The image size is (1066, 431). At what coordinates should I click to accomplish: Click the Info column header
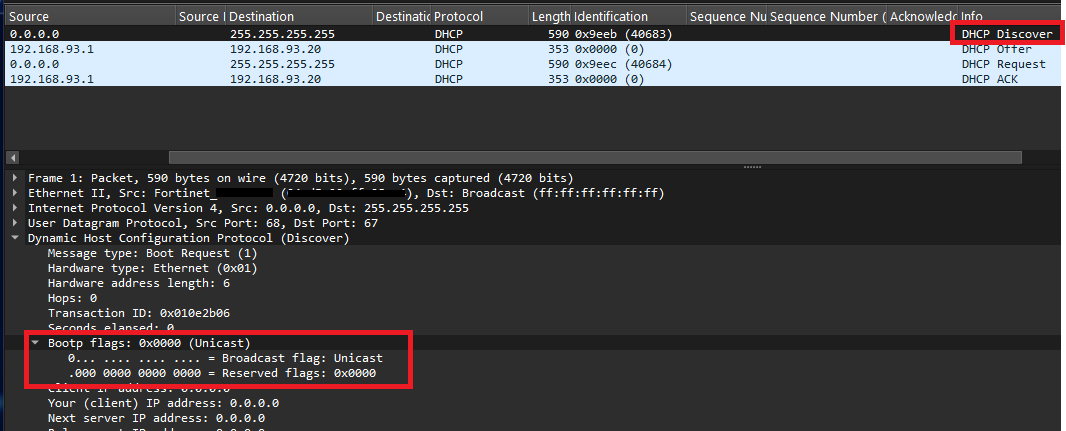pyautogui.click(x=1011, y=16)
